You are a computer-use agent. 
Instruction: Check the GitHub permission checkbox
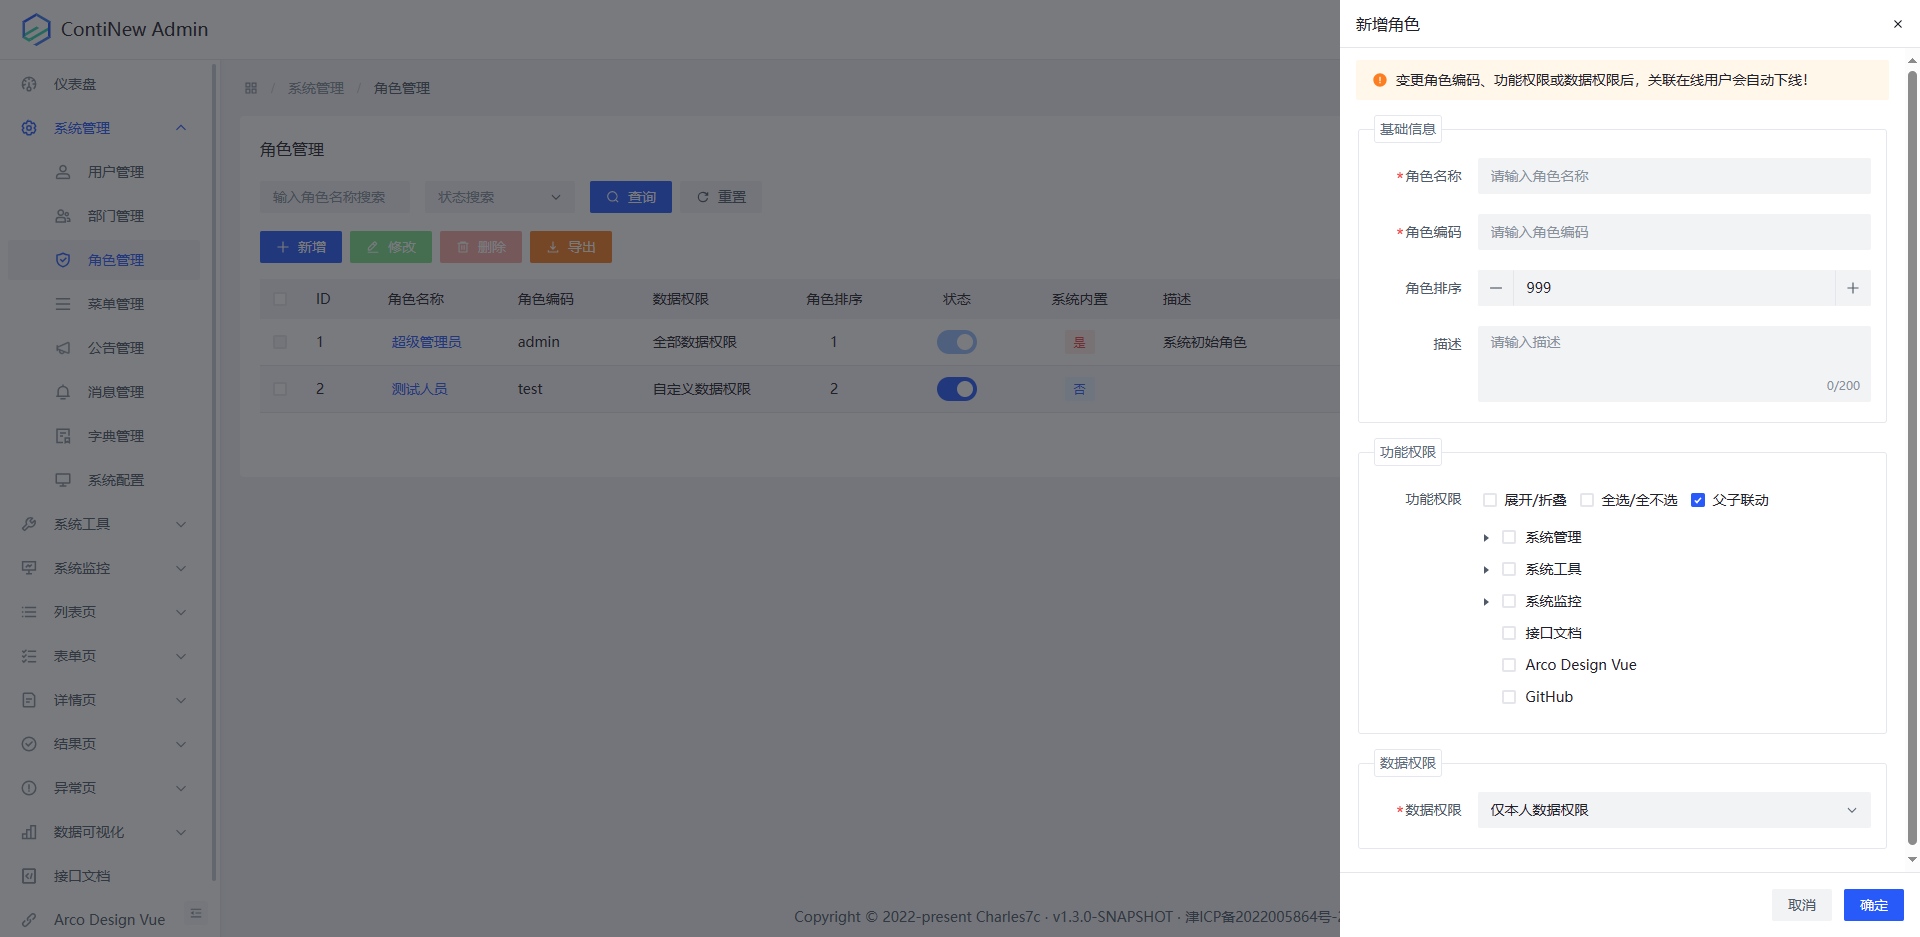tap(1509, 697)
